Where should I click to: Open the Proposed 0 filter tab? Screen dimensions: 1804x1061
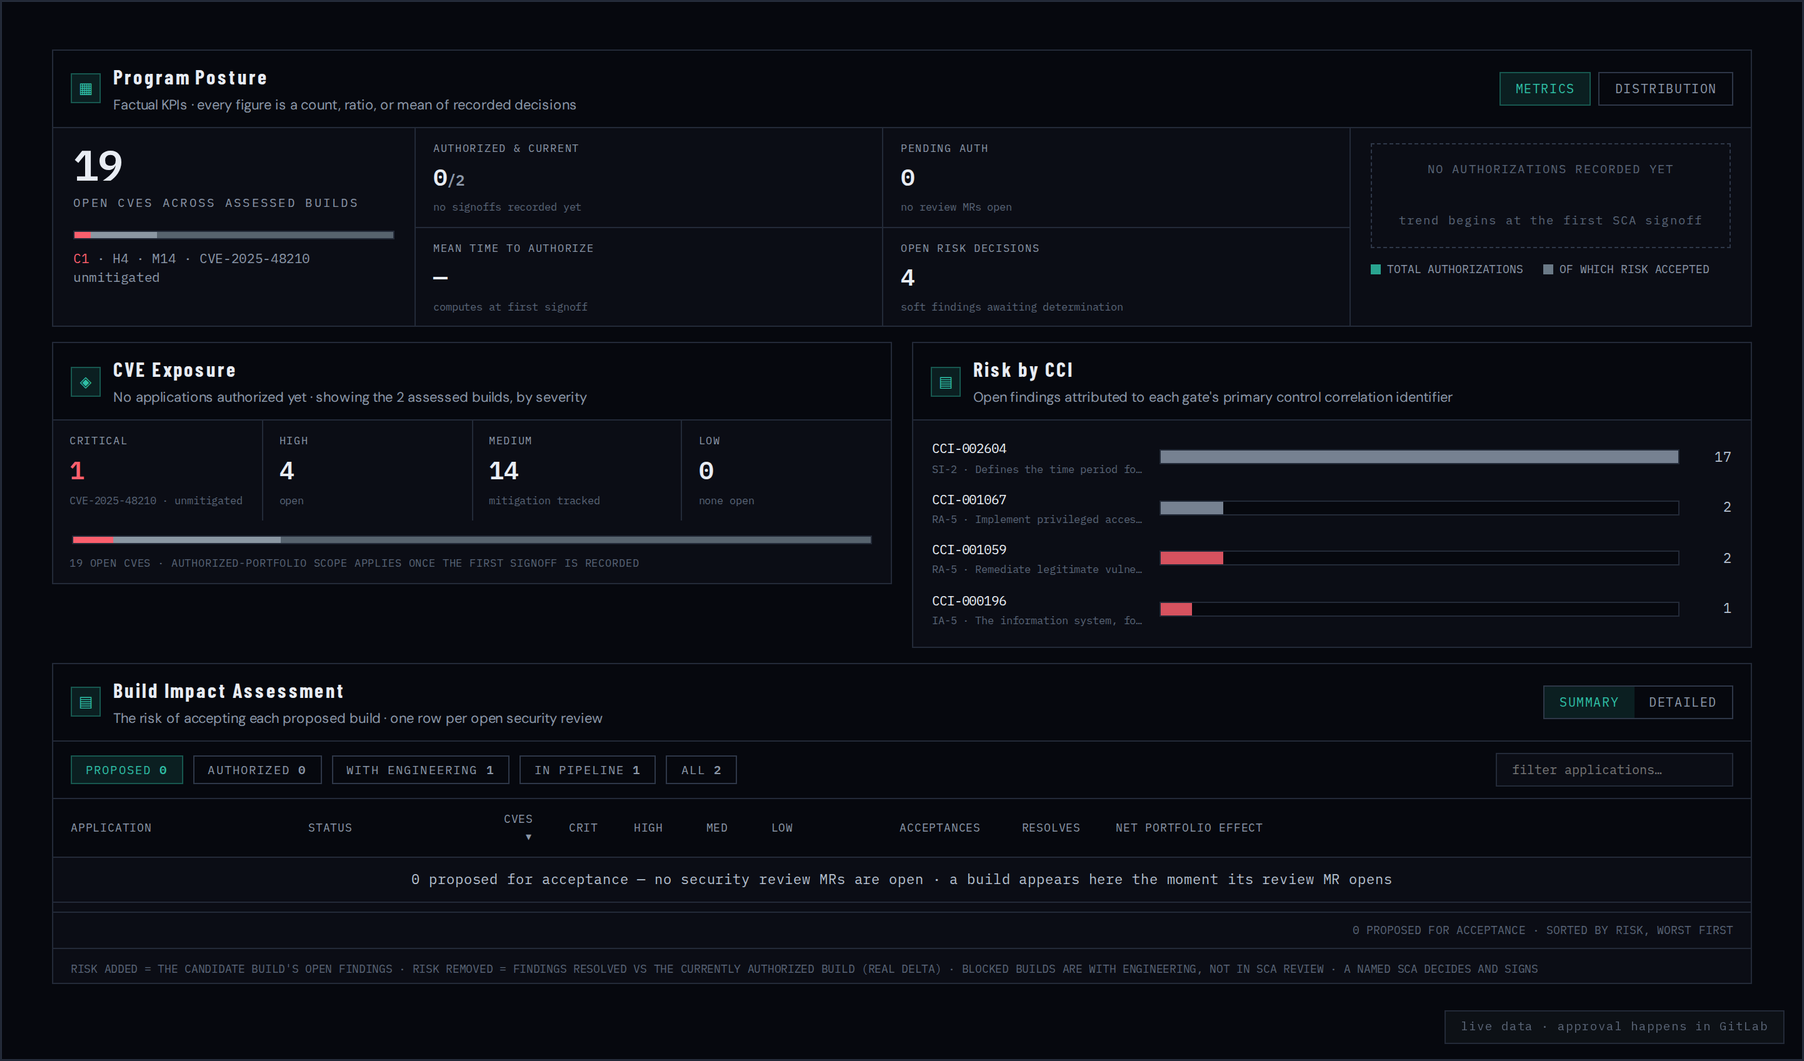click(126, 770)
